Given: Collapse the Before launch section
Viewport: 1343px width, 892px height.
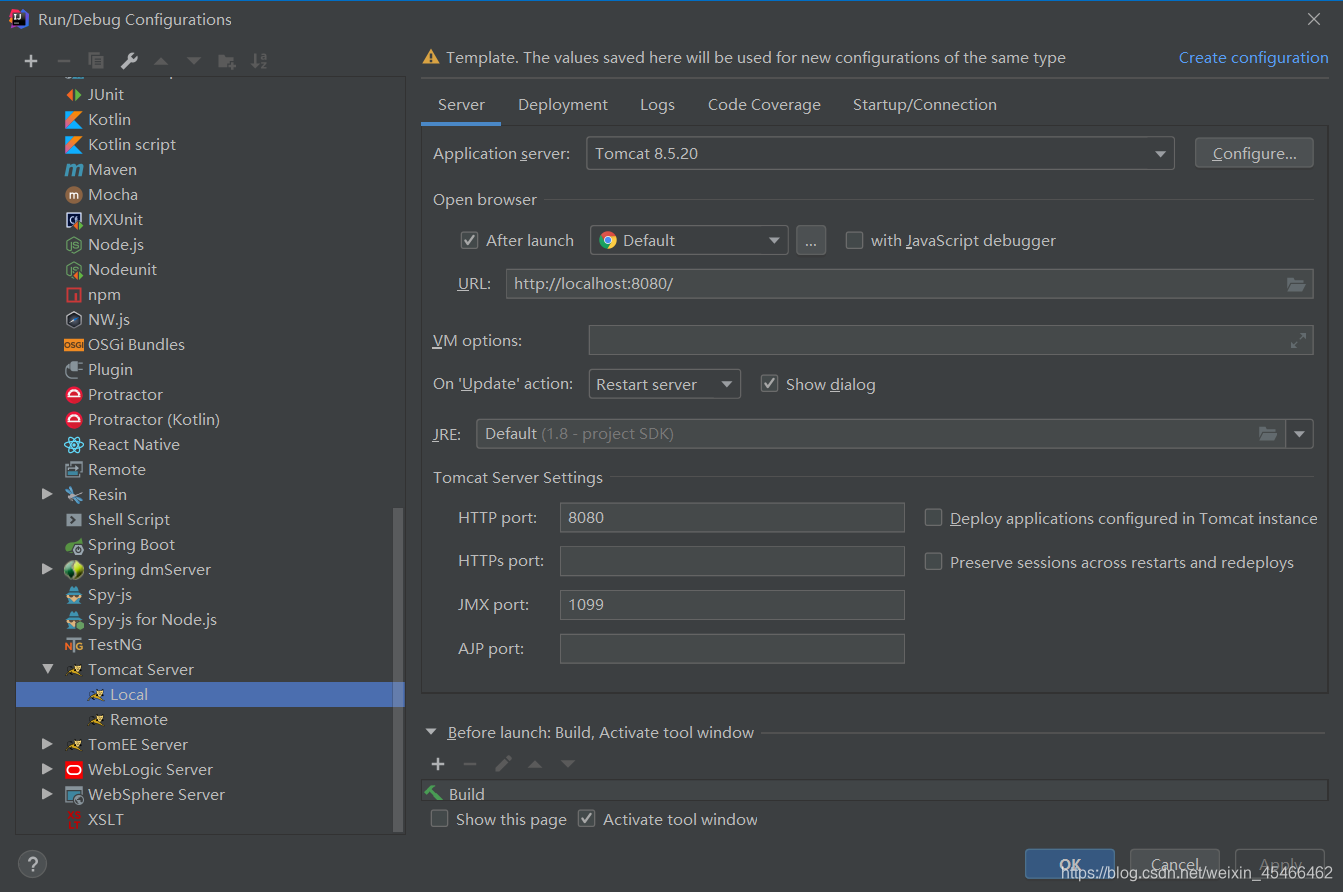Looking at the screenshot, I should click(432, 732).
